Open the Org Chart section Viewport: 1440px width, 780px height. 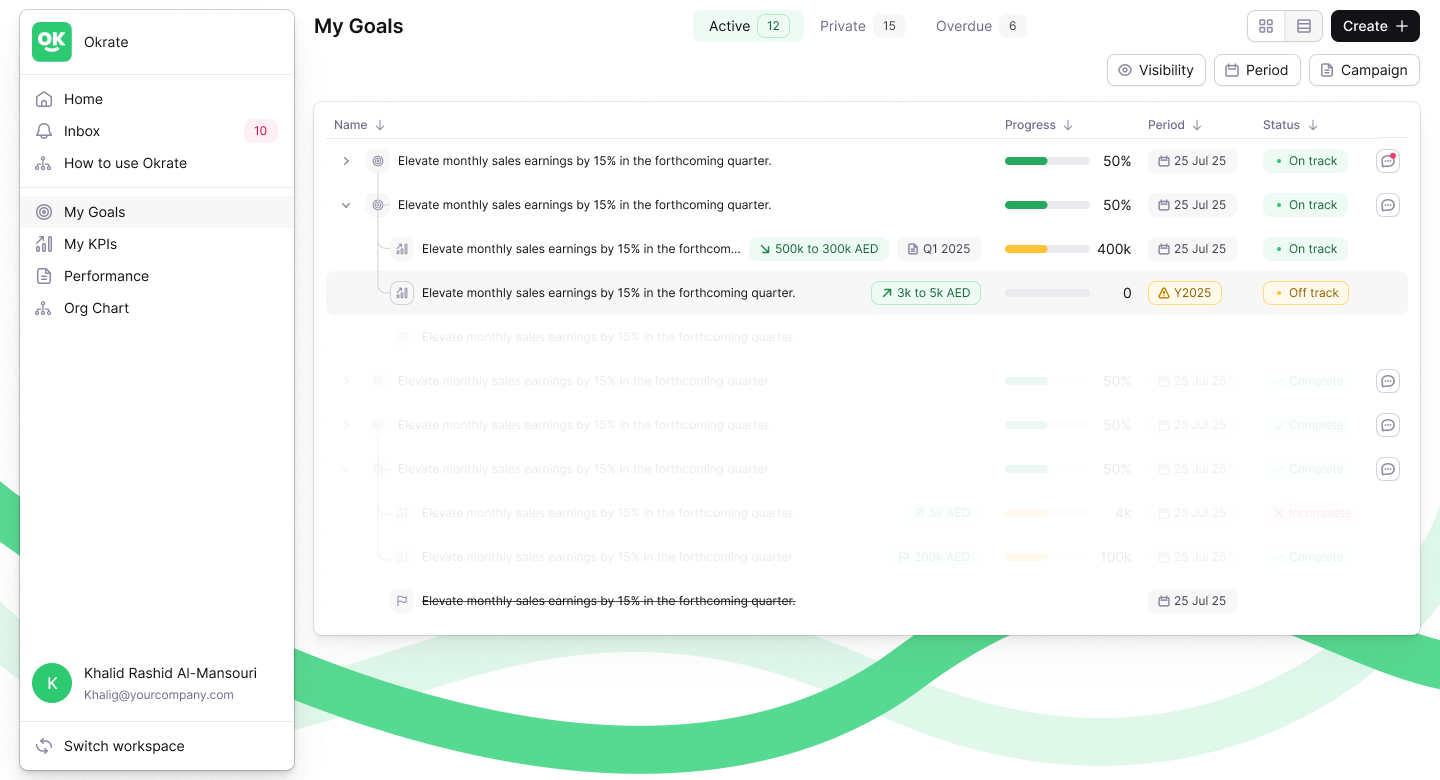[97, 308]
